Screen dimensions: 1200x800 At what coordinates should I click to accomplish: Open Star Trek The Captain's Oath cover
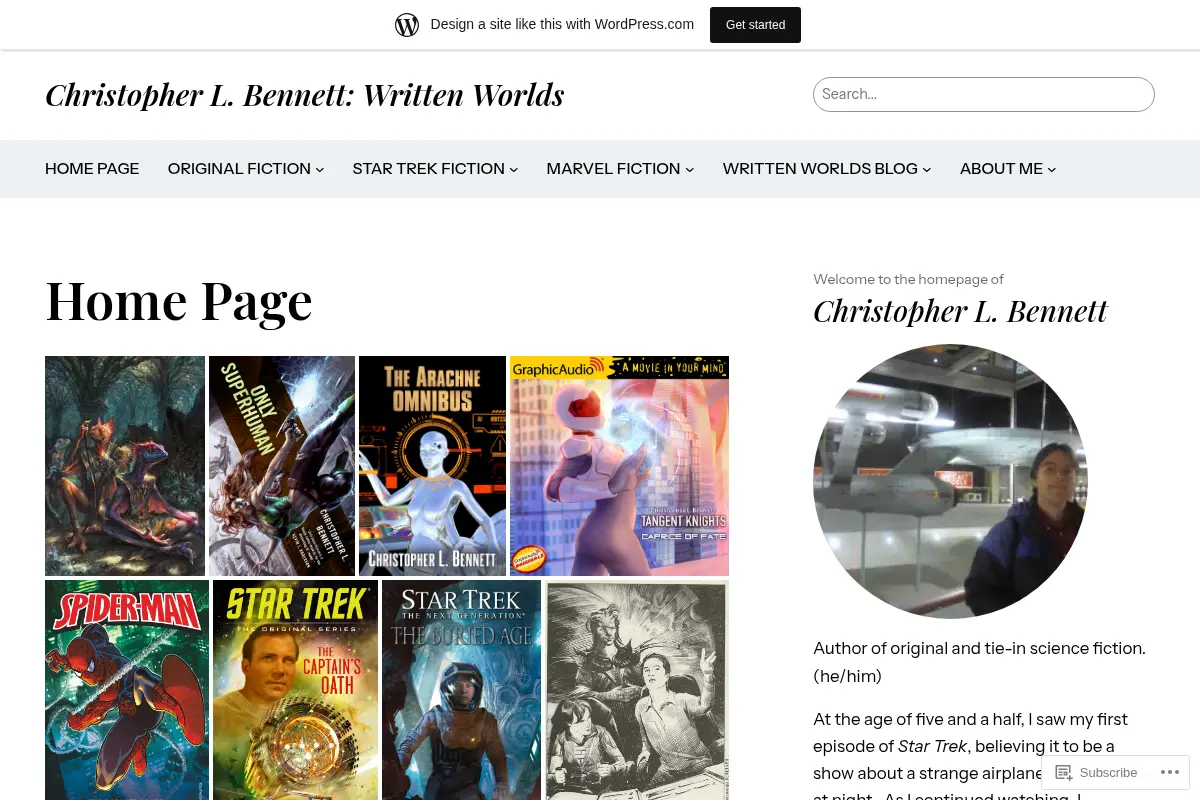click(x=295, y=690)
